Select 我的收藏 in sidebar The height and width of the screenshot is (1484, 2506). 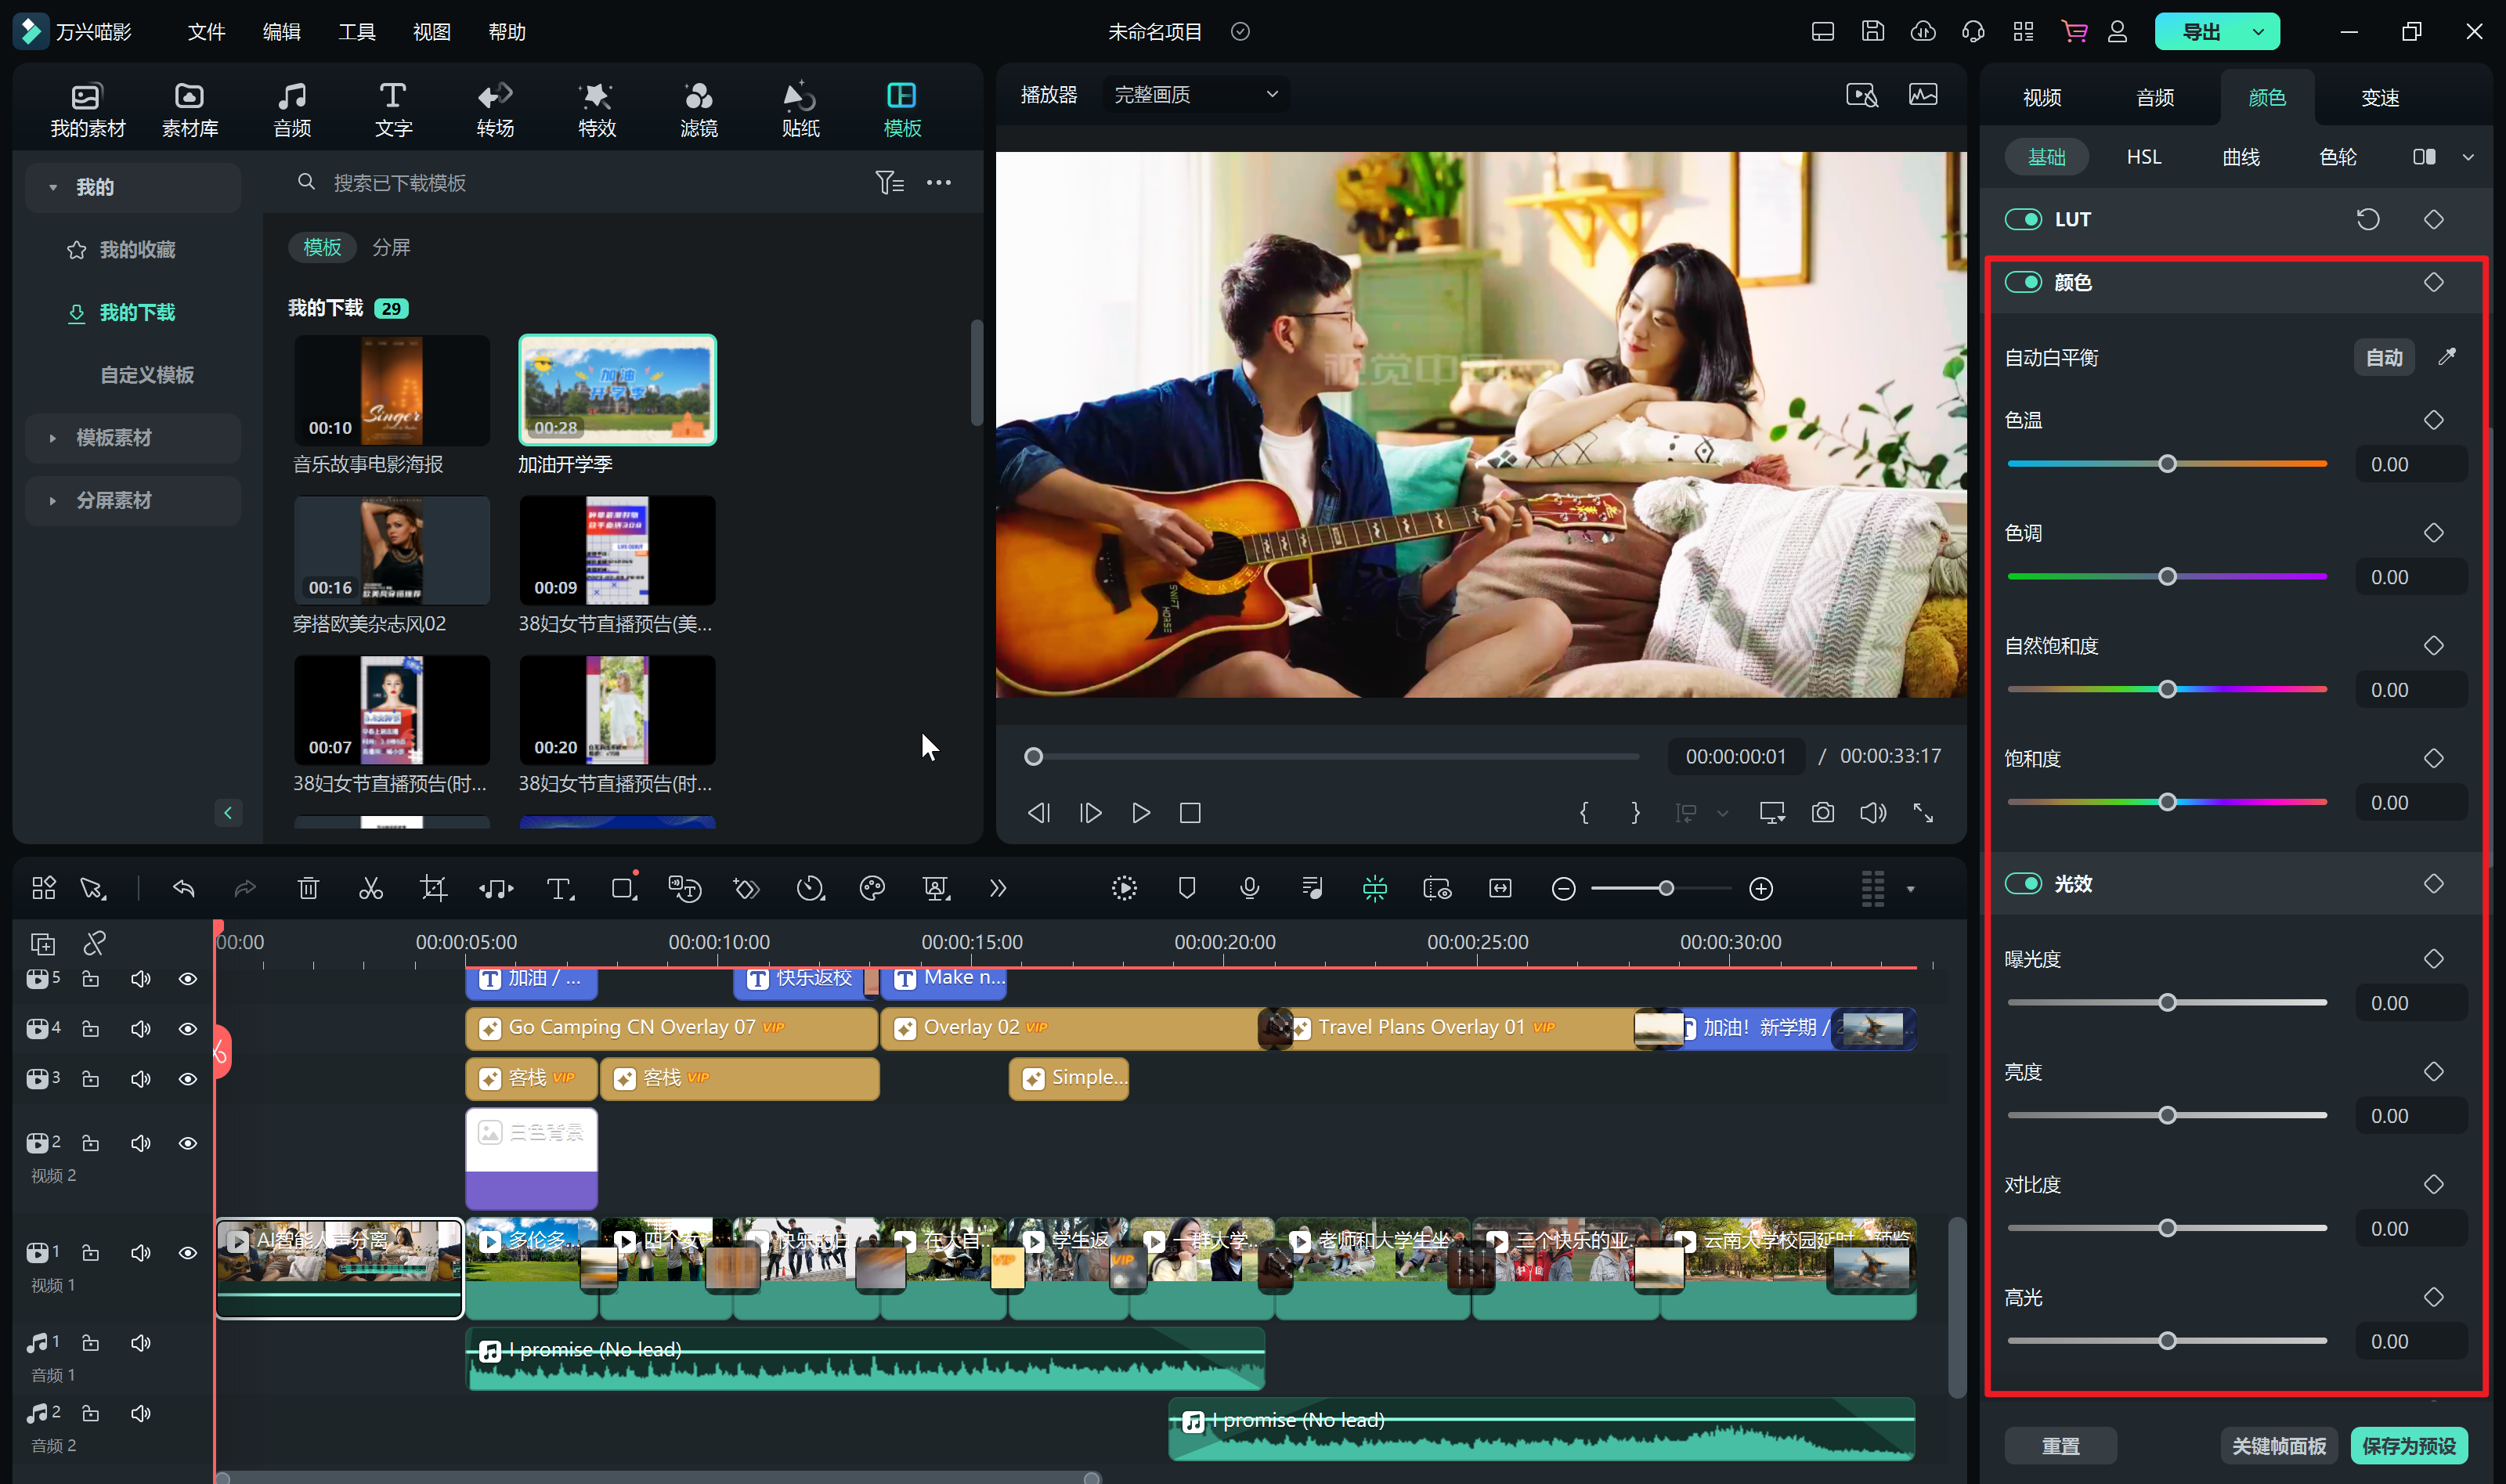(137, 249)
